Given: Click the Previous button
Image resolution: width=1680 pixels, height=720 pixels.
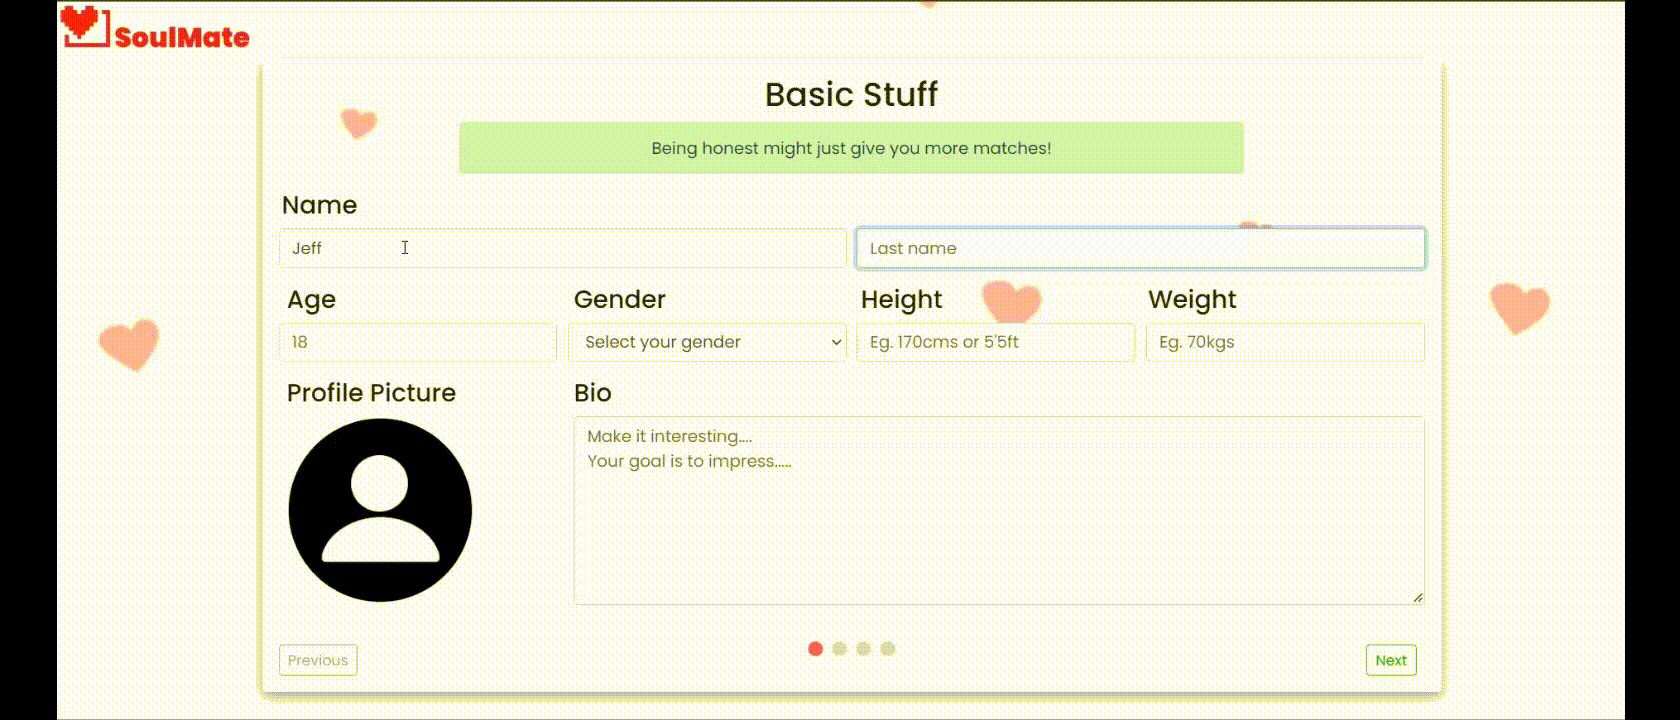Looking at the screenshot, I should coord(318,660).
